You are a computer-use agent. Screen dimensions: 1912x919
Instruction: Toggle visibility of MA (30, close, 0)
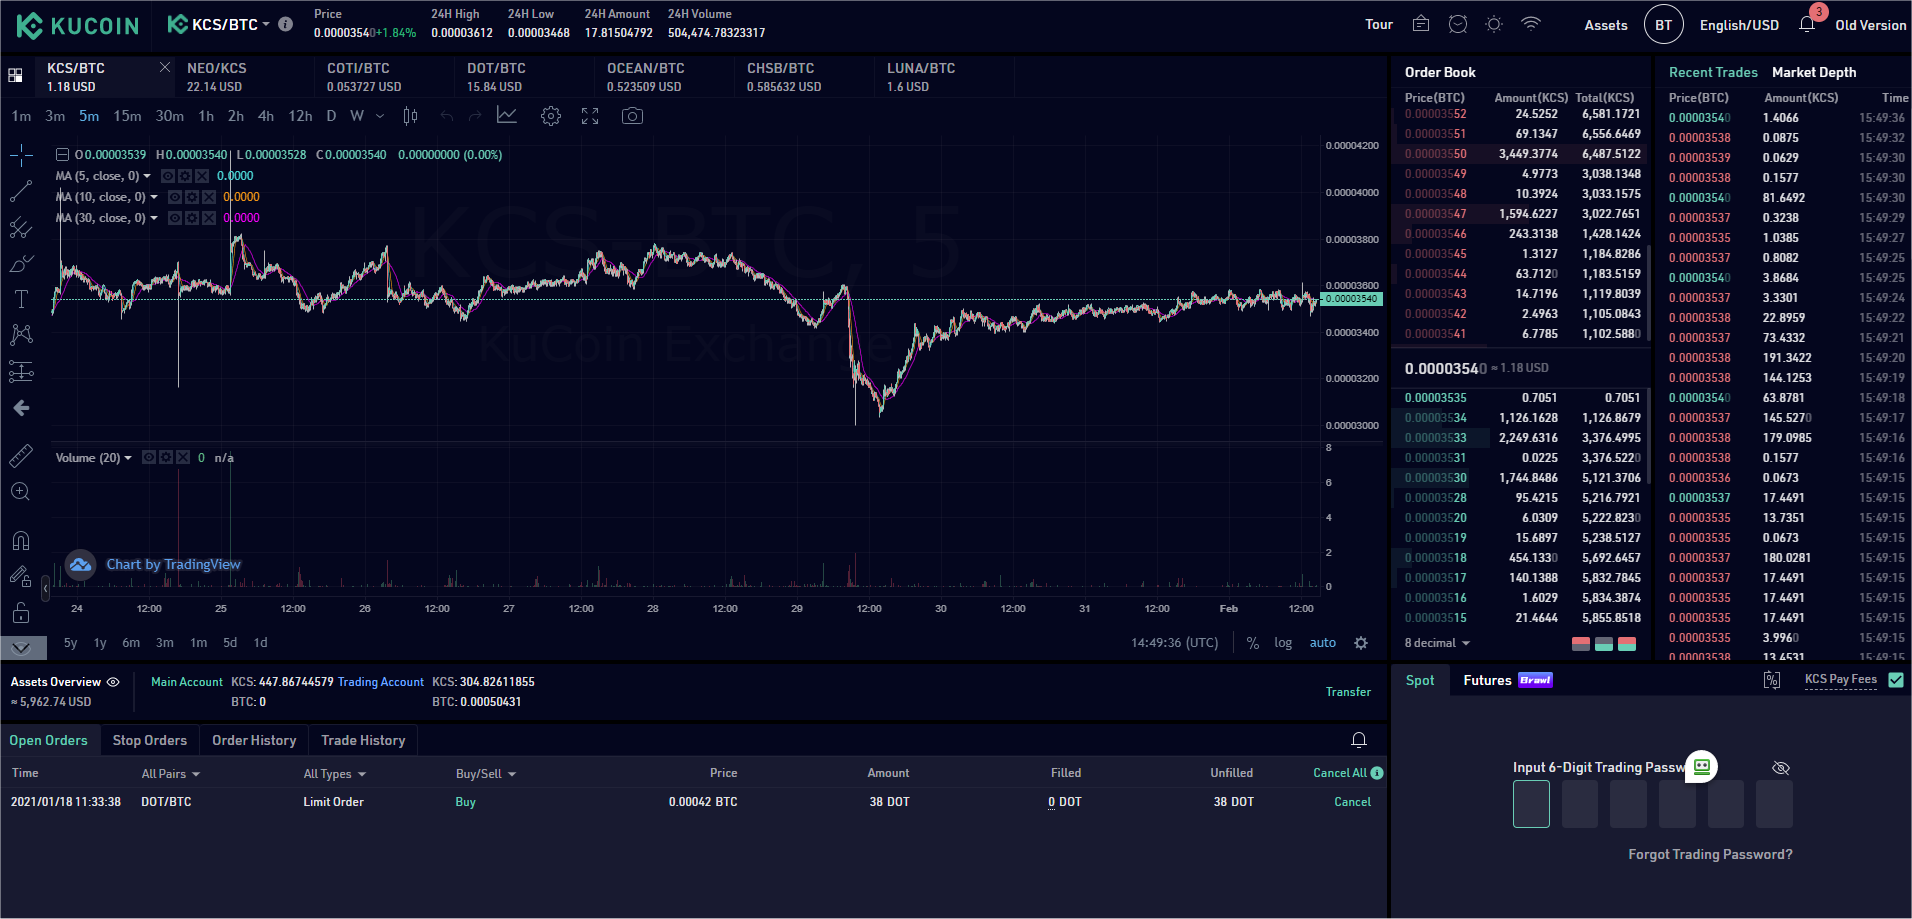click(x=175, y=218)
